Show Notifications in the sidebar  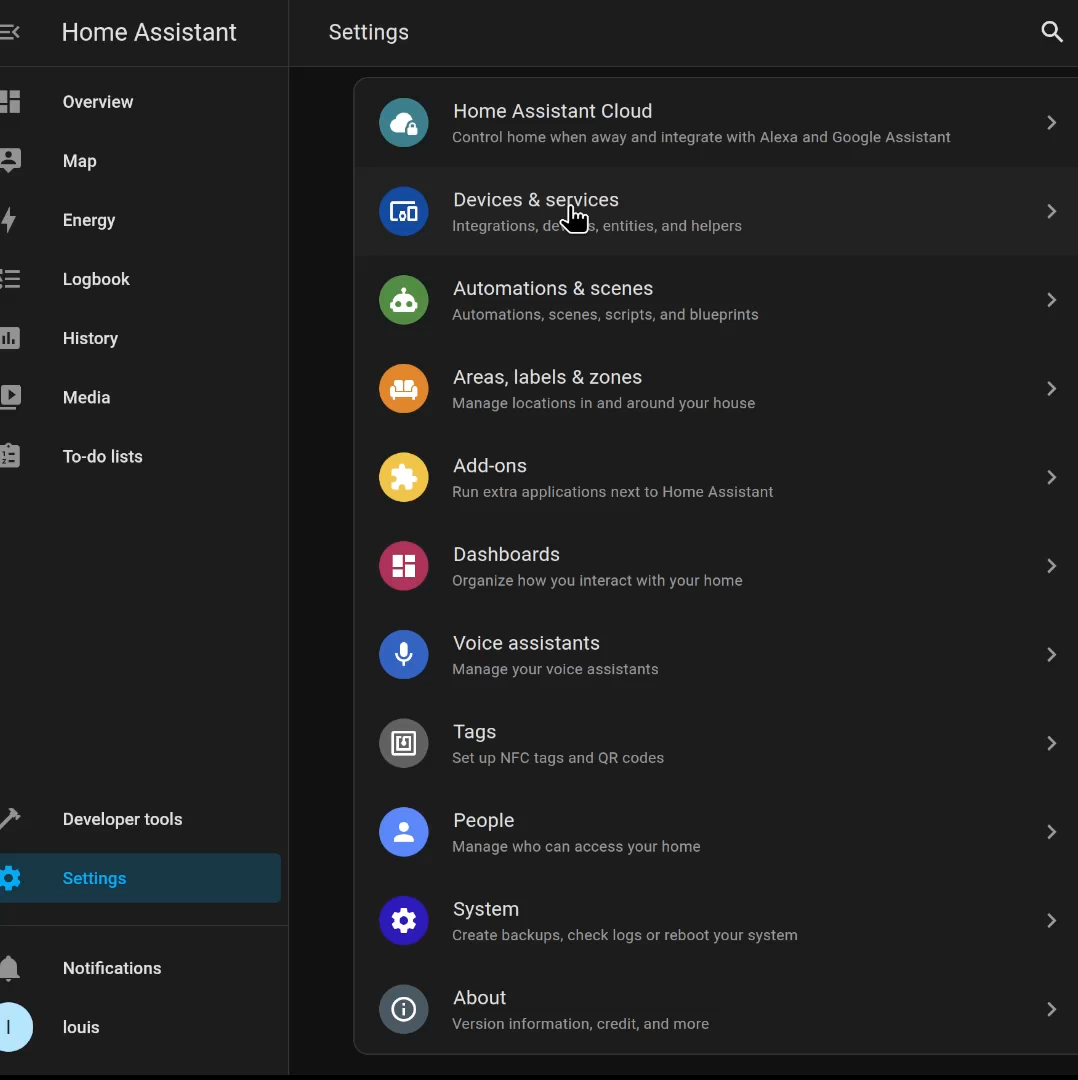(141, 968)
